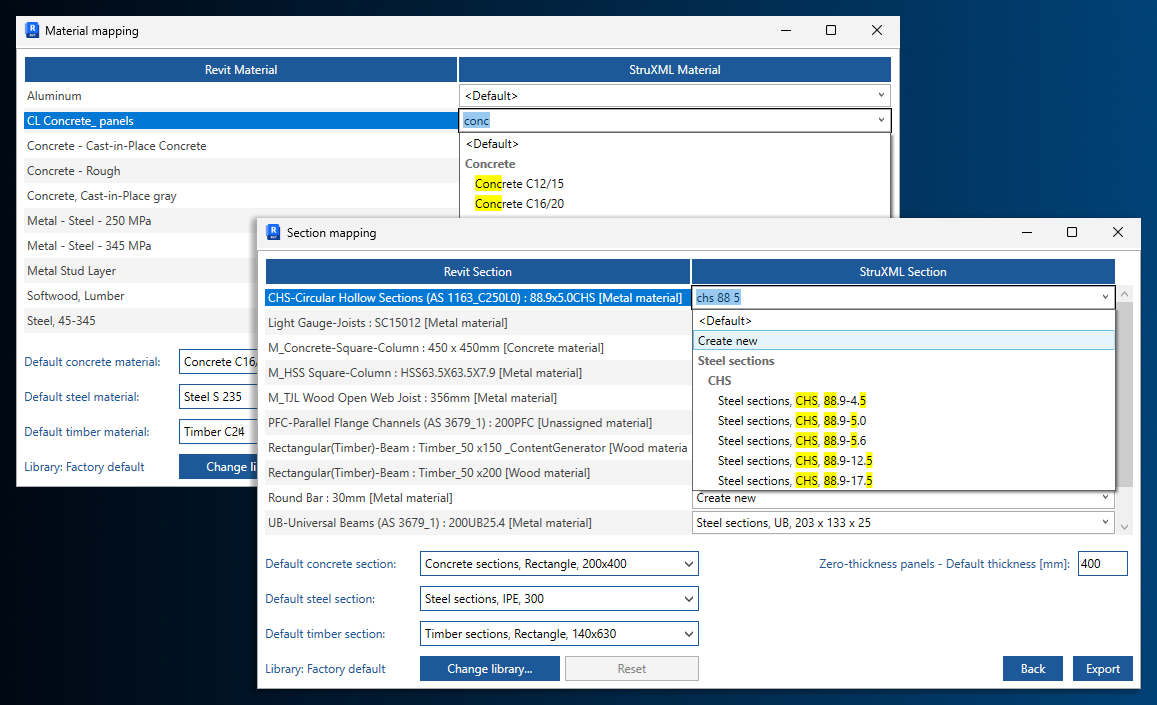Select 'Timber_50 x150 _ContentGenerator' beam row
Image resolution: width=1157 pixels, height=705 pixels.
[477, 448]
